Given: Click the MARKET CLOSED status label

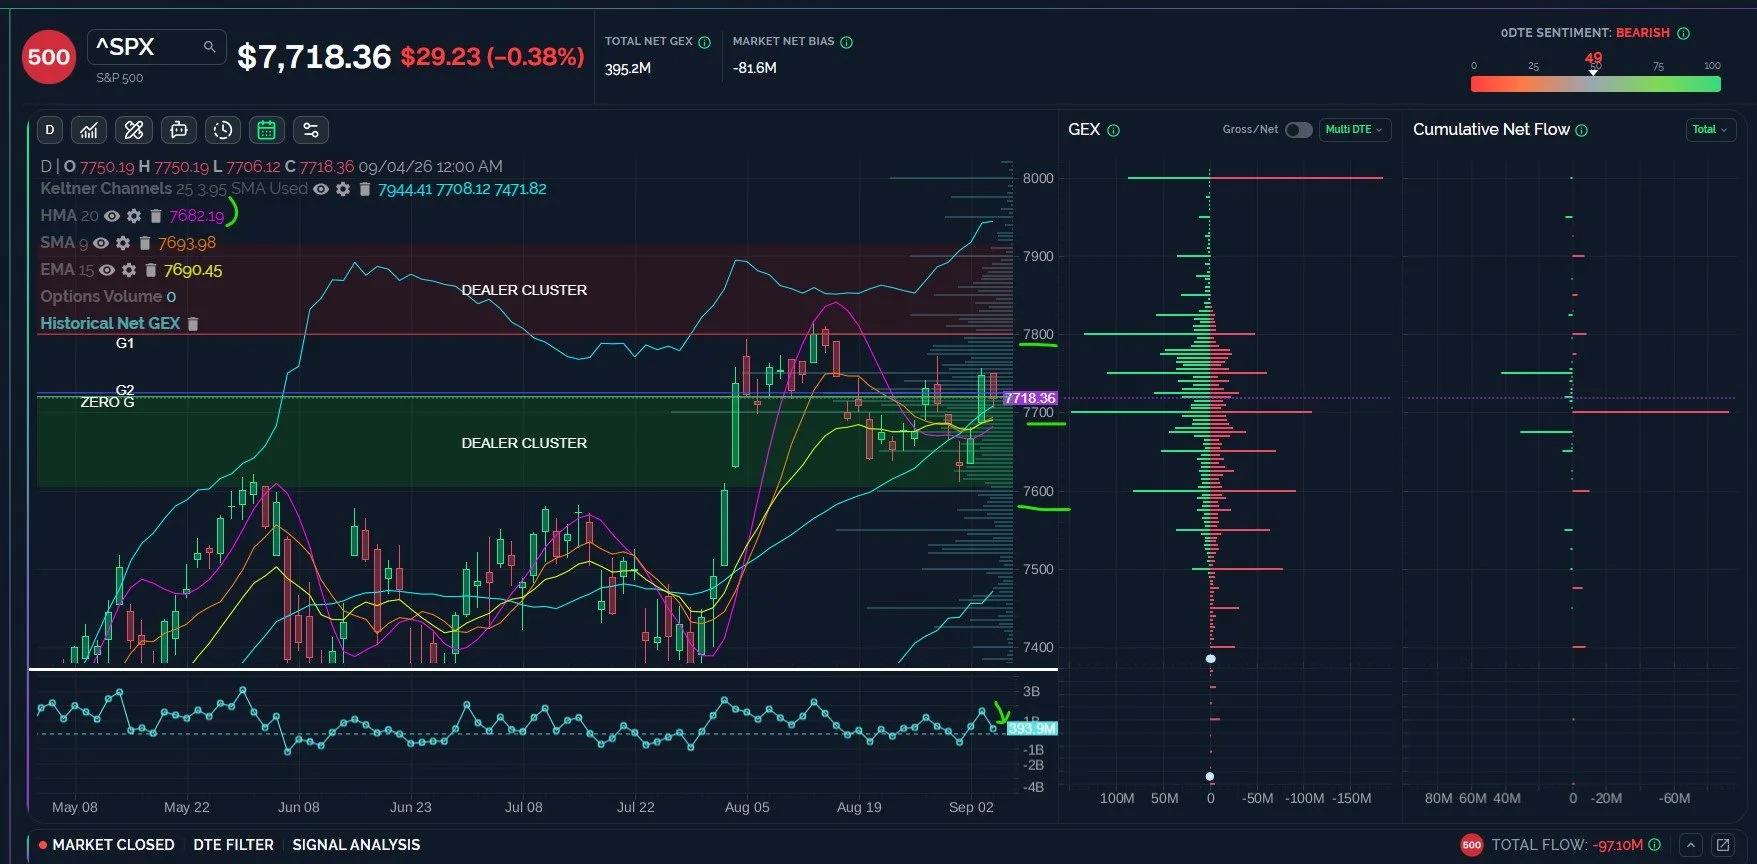Looking at the screenshot, I should tap(113, 845).
